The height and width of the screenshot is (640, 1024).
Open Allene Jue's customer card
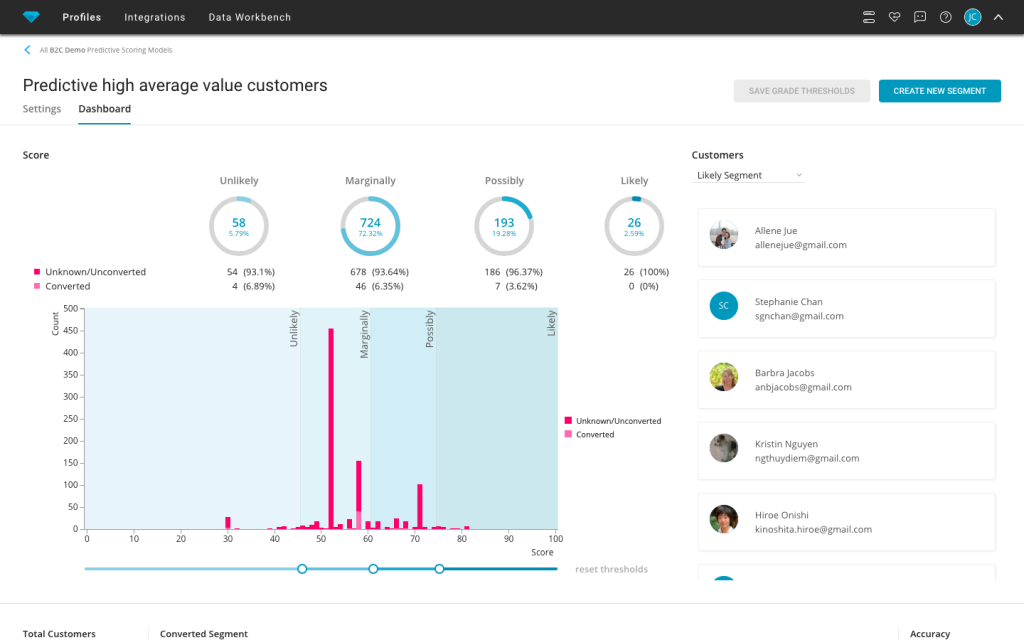[846, 238]
